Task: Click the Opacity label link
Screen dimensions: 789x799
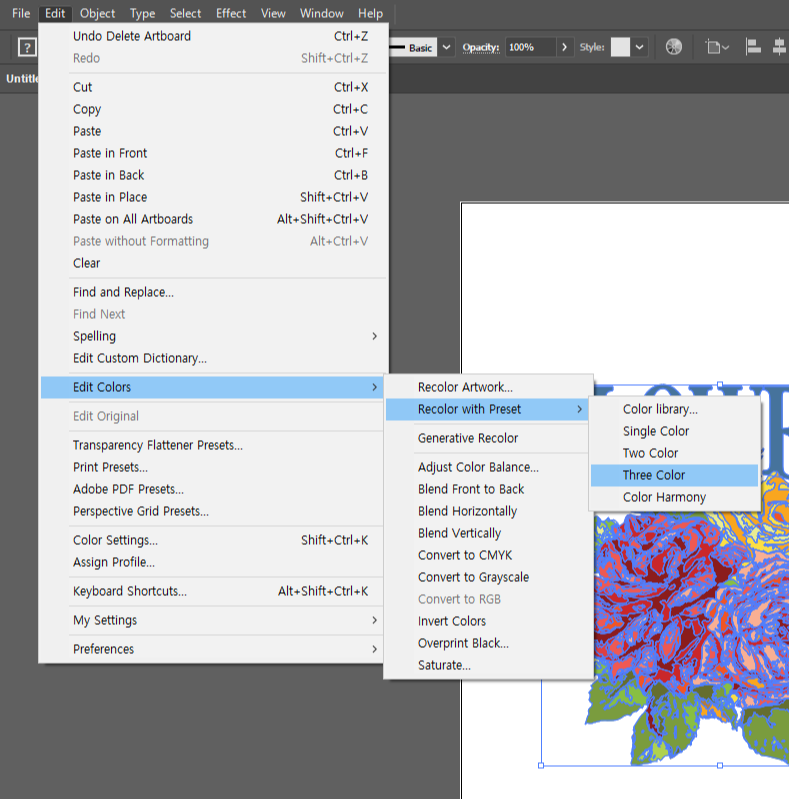Action: (481, 47)
